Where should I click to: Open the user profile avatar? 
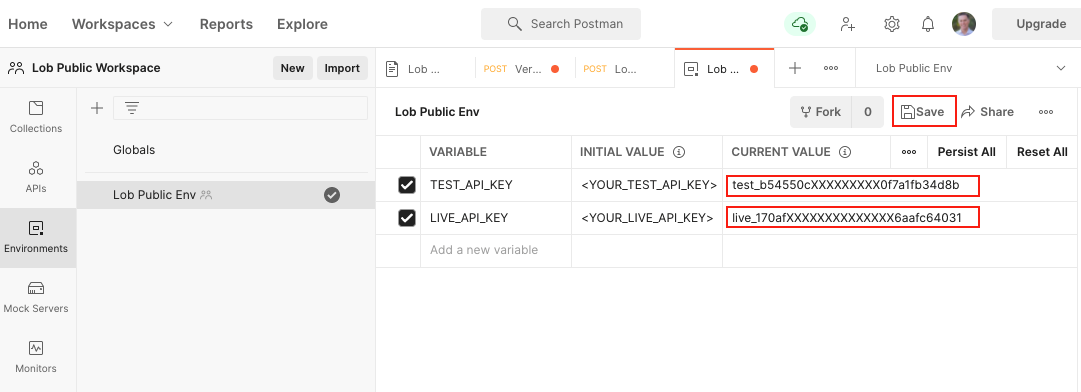(964, 24)
